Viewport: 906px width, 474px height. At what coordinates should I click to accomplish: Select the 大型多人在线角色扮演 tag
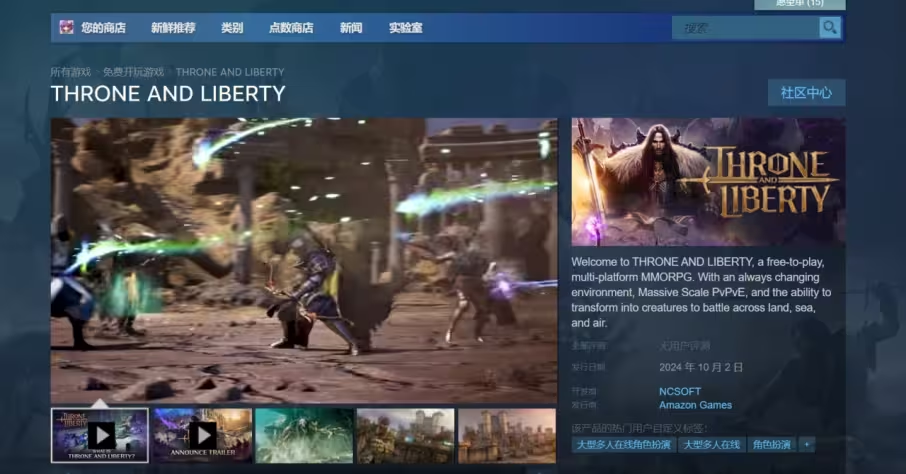pyautogui.click(x=624, y=444)
